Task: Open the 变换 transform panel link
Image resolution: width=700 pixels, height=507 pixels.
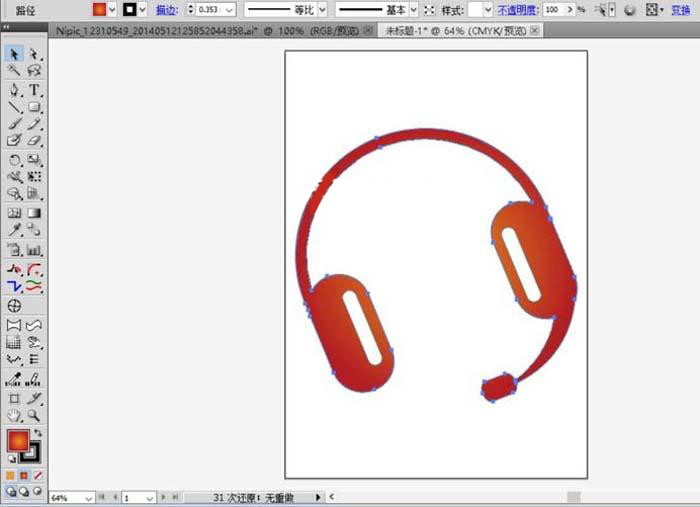Action: [681, 10]
